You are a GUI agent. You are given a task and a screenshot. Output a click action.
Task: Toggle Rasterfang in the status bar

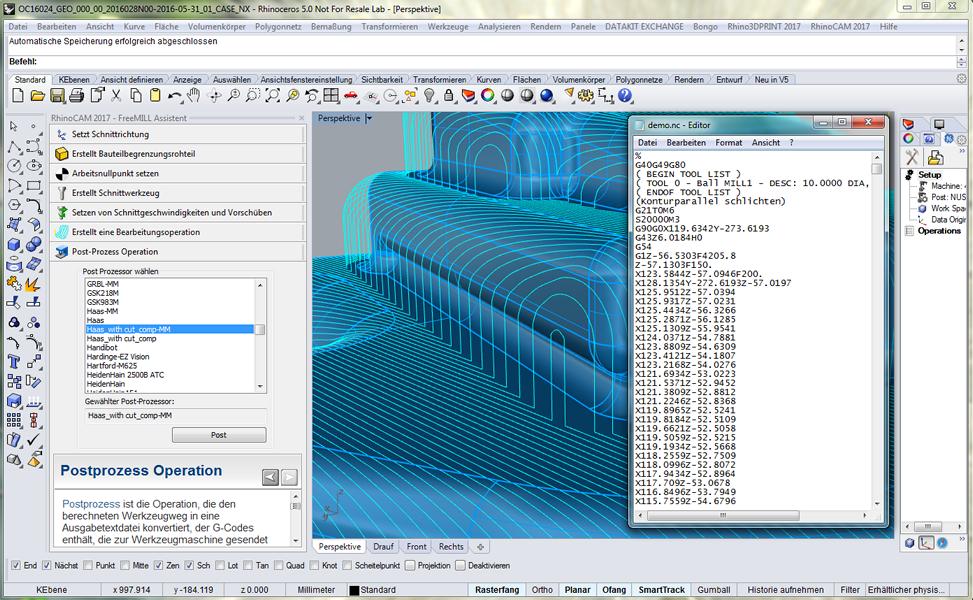point(497,589)
